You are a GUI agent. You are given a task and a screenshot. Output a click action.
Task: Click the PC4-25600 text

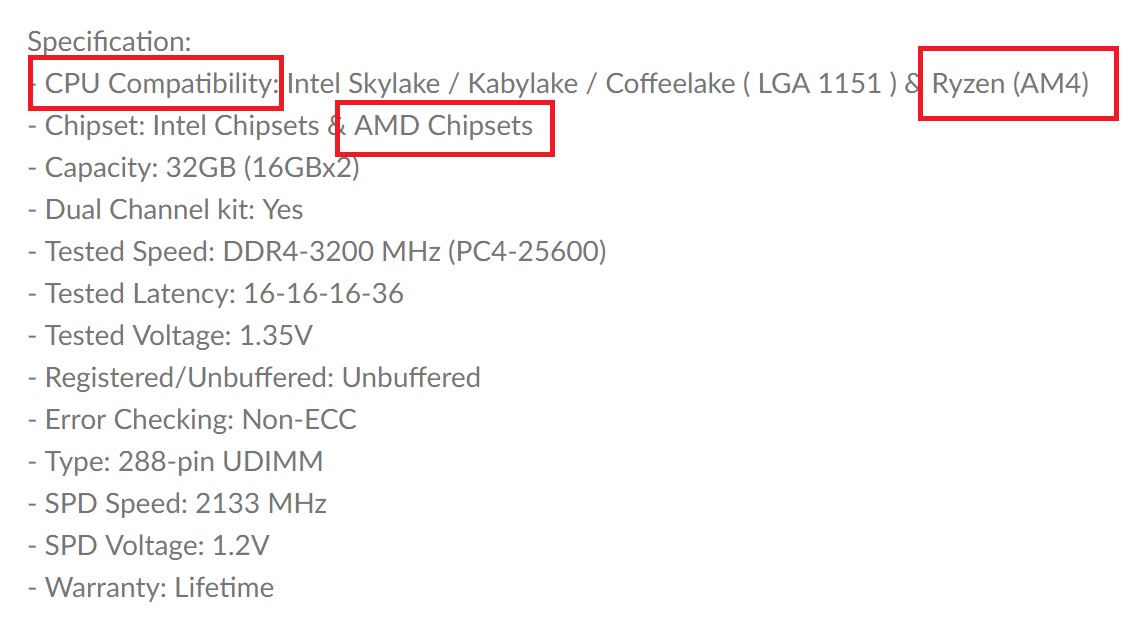[527, 252]
